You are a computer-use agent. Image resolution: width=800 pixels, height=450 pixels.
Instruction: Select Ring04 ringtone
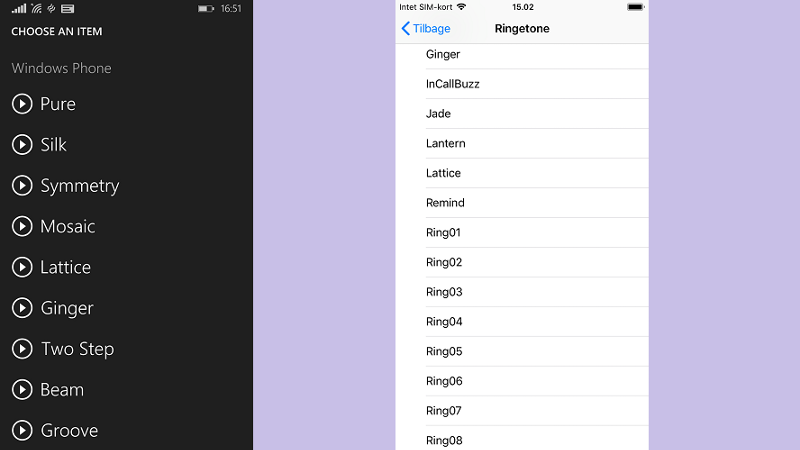(x=522, y=321)
